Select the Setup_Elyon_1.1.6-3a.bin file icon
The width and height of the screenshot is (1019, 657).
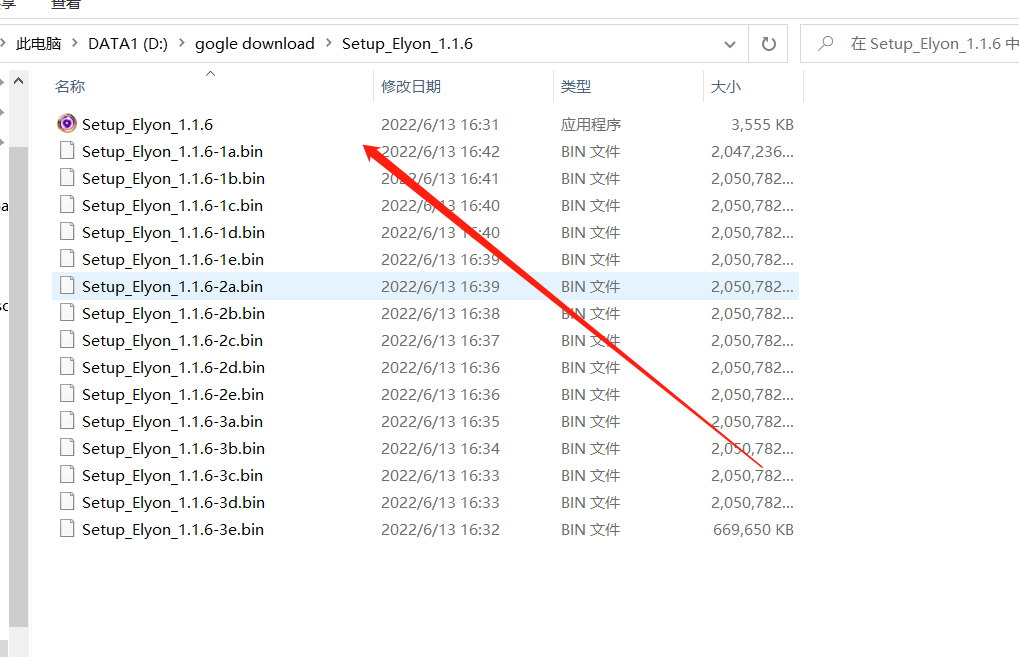click(x=67, y=421)
